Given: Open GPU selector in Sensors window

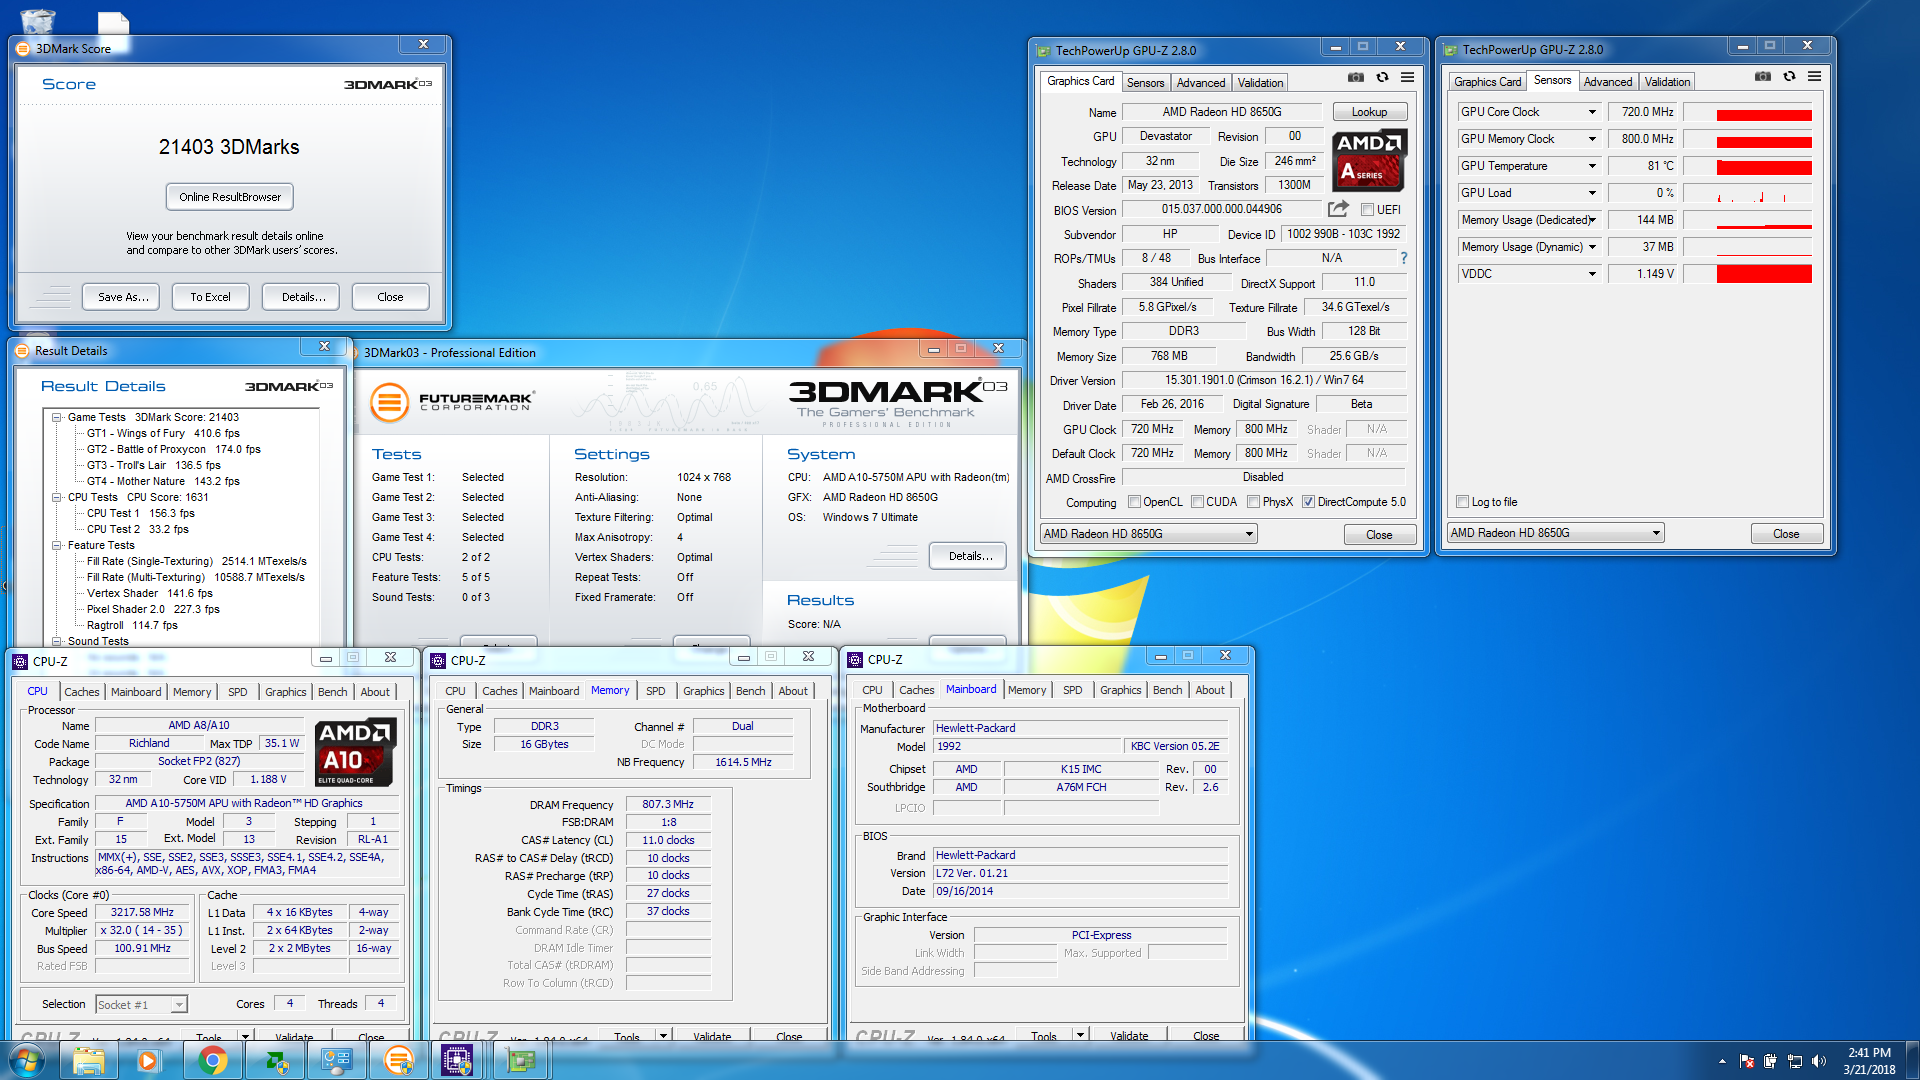Looking at the screenshot, I should coord(1555,533).
